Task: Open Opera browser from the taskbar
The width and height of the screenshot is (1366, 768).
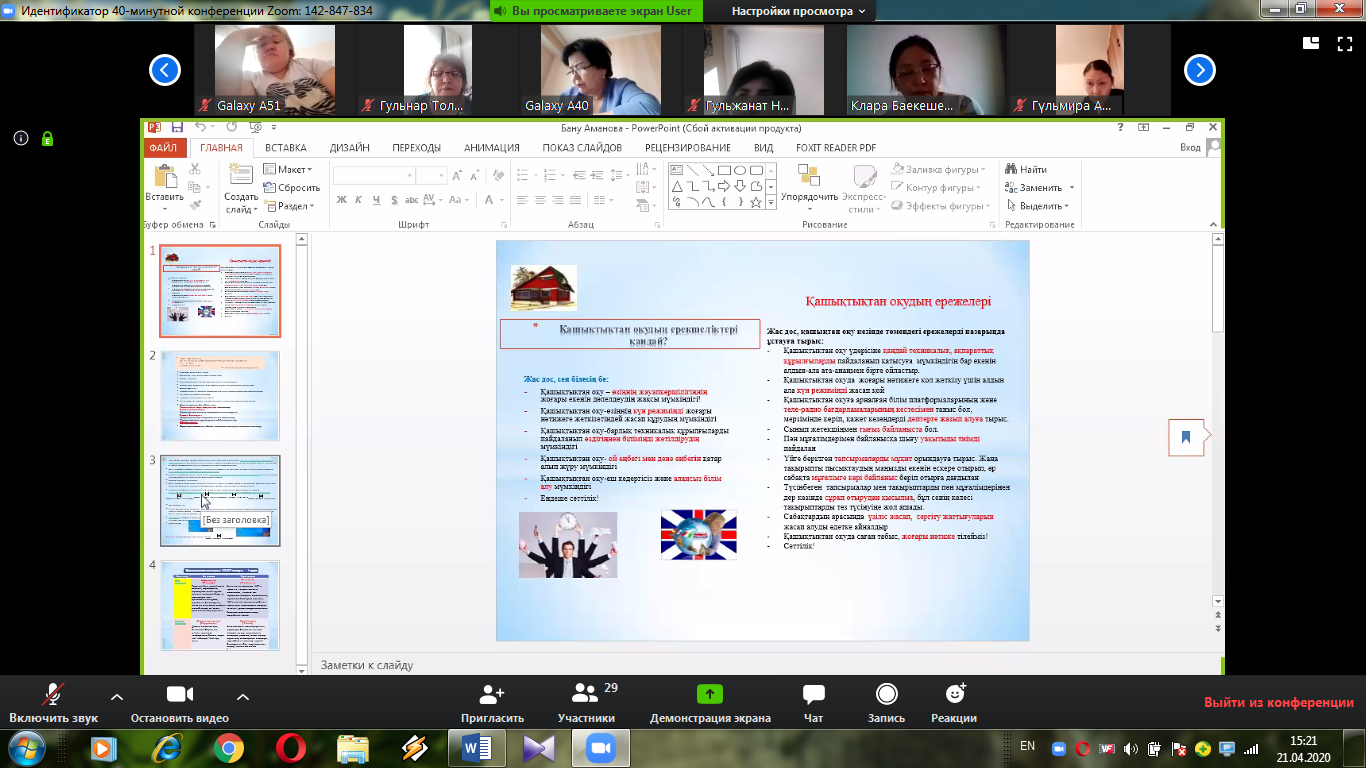Action: (x=291, y=748)
